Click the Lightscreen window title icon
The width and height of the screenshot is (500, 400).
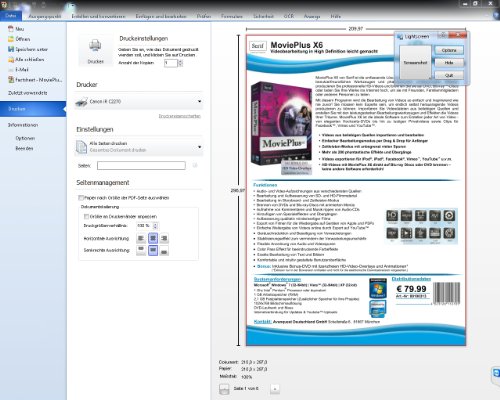point(400,37)
